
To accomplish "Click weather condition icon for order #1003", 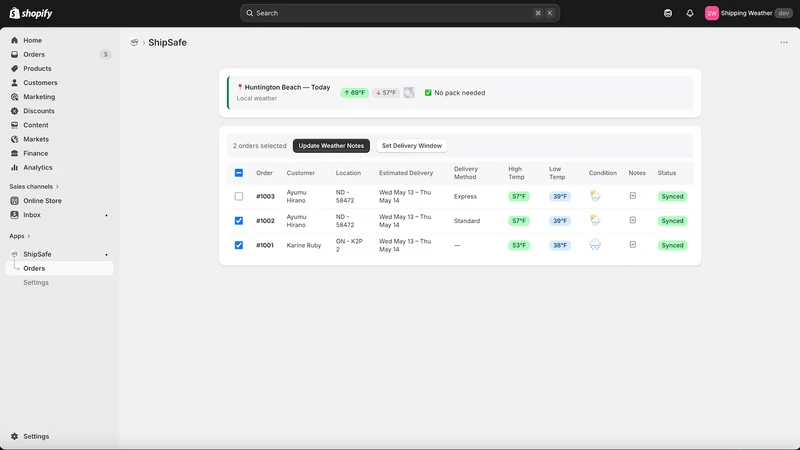I will click(x=595, y=195).
